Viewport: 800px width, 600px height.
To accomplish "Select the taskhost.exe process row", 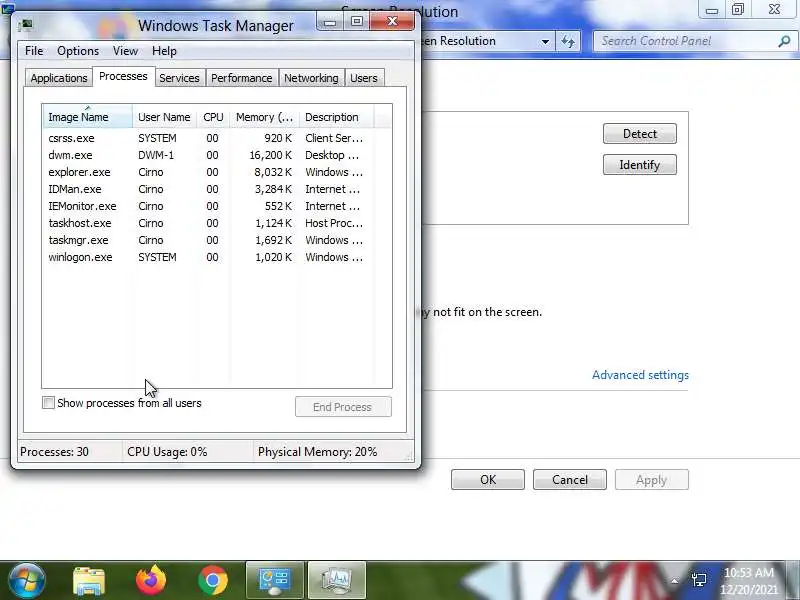I will click(208, 223).
